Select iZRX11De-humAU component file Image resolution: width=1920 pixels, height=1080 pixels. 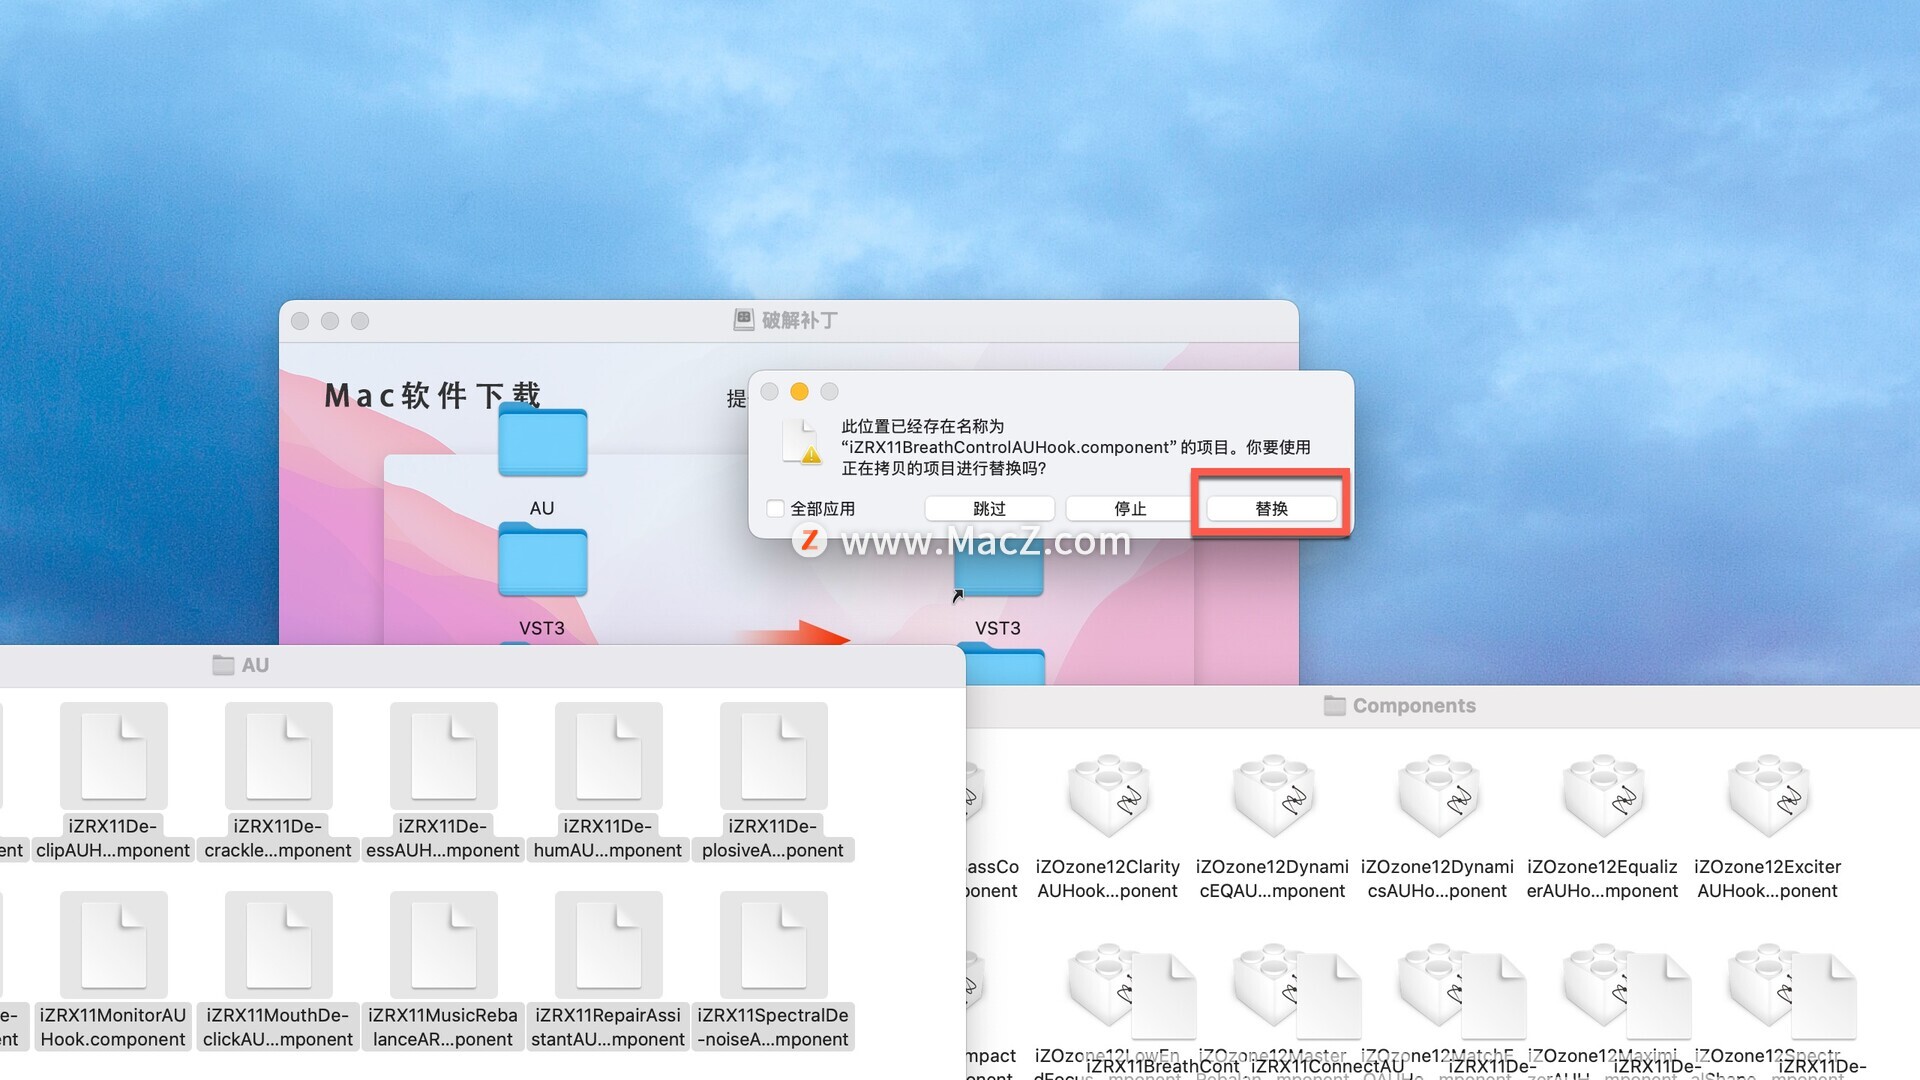pyautogui.click(x=608, y=756)
